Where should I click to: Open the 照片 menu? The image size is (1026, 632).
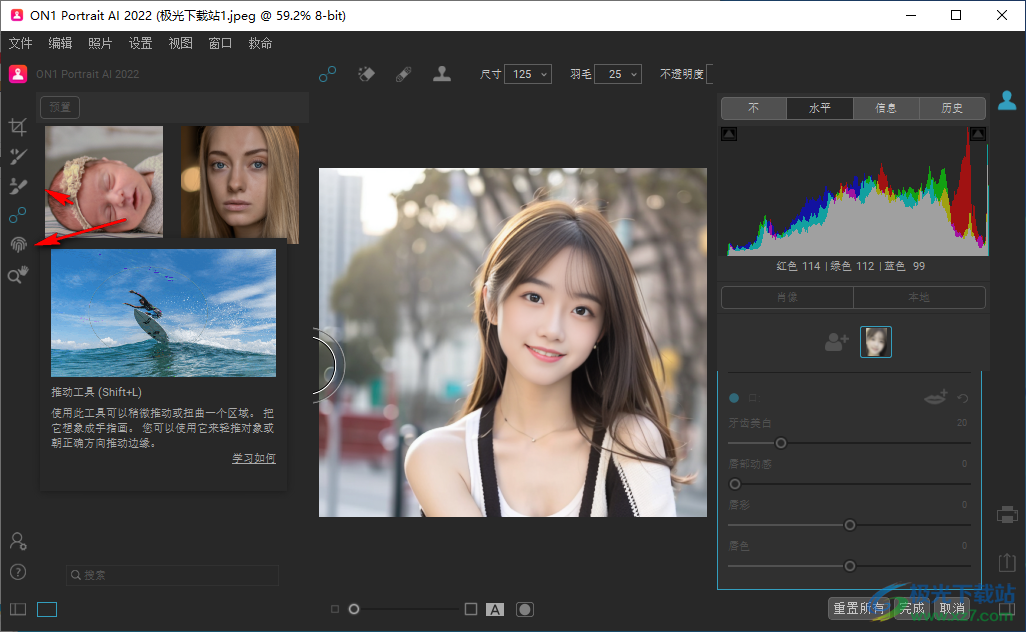pos(100,43)
